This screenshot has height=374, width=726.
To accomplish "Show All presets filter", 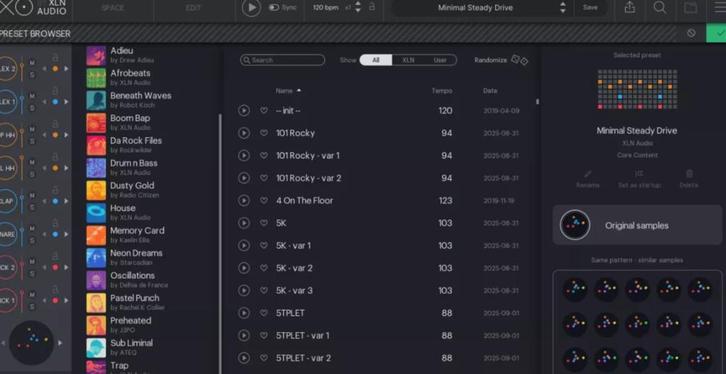I will click(x=376, y=60).
